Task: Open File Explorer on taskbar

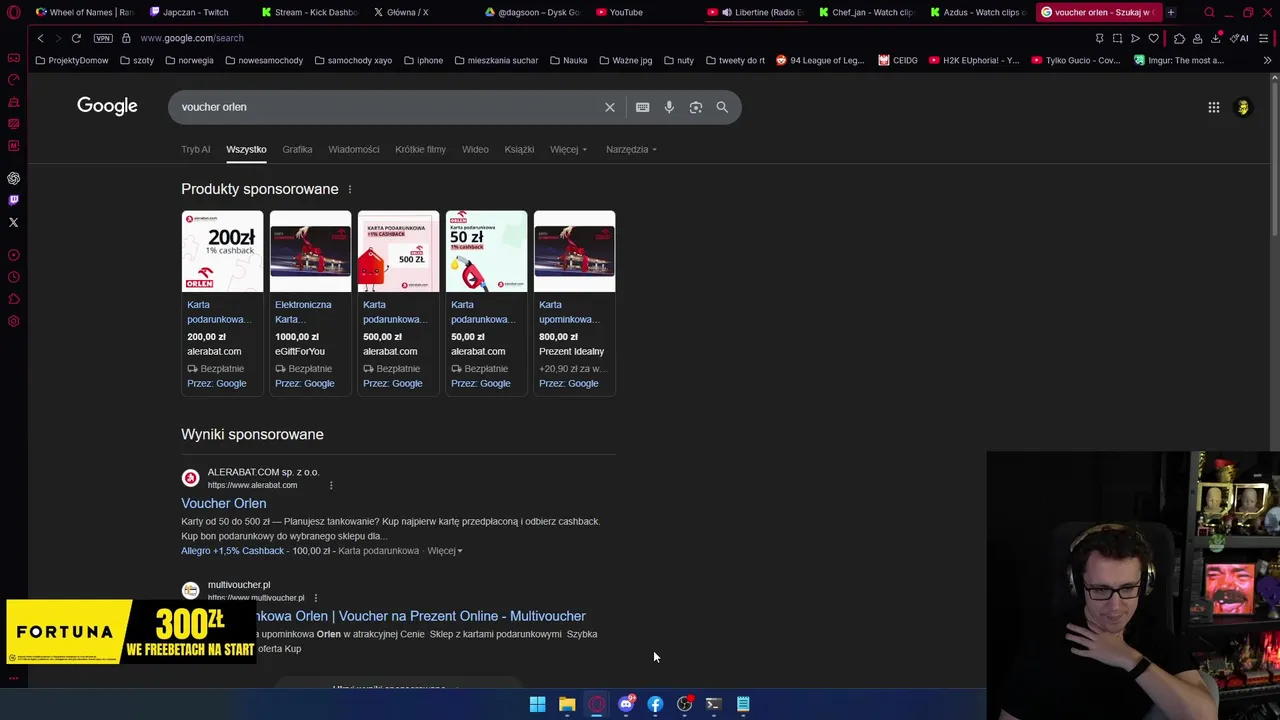Action: click(567, 704)
